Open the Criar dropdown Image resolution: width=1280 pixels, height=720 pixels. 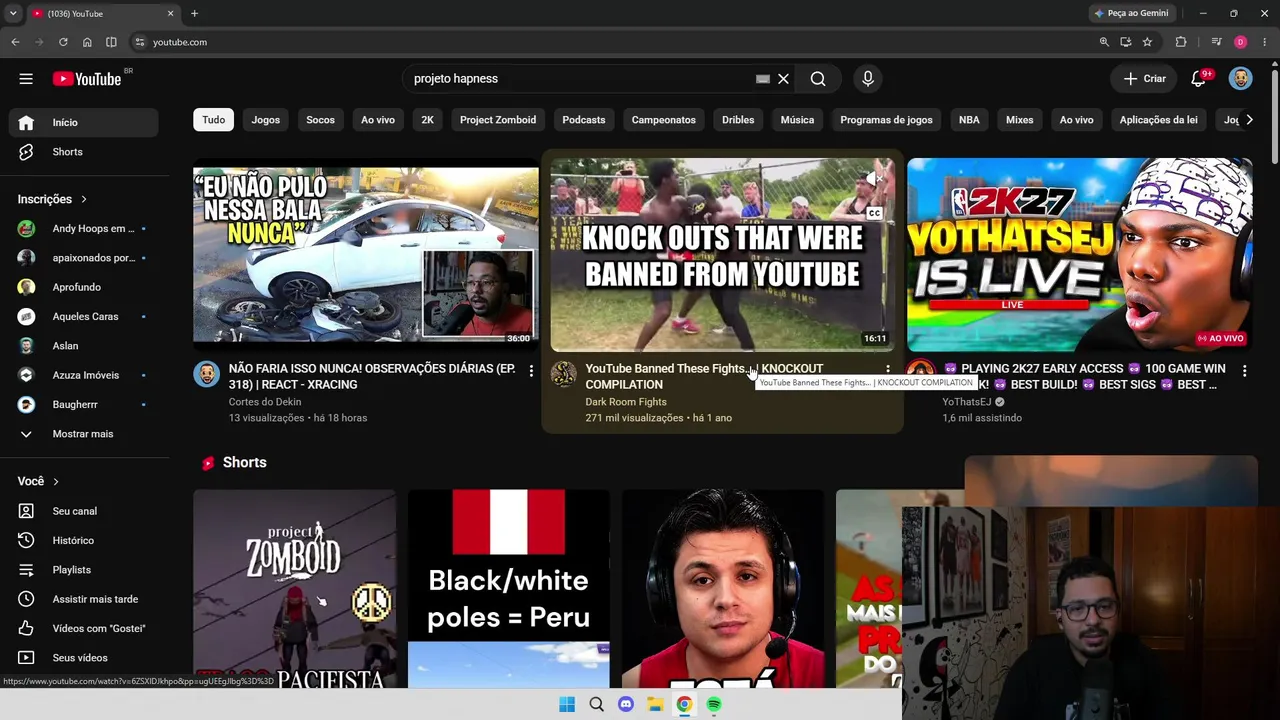1144,79
